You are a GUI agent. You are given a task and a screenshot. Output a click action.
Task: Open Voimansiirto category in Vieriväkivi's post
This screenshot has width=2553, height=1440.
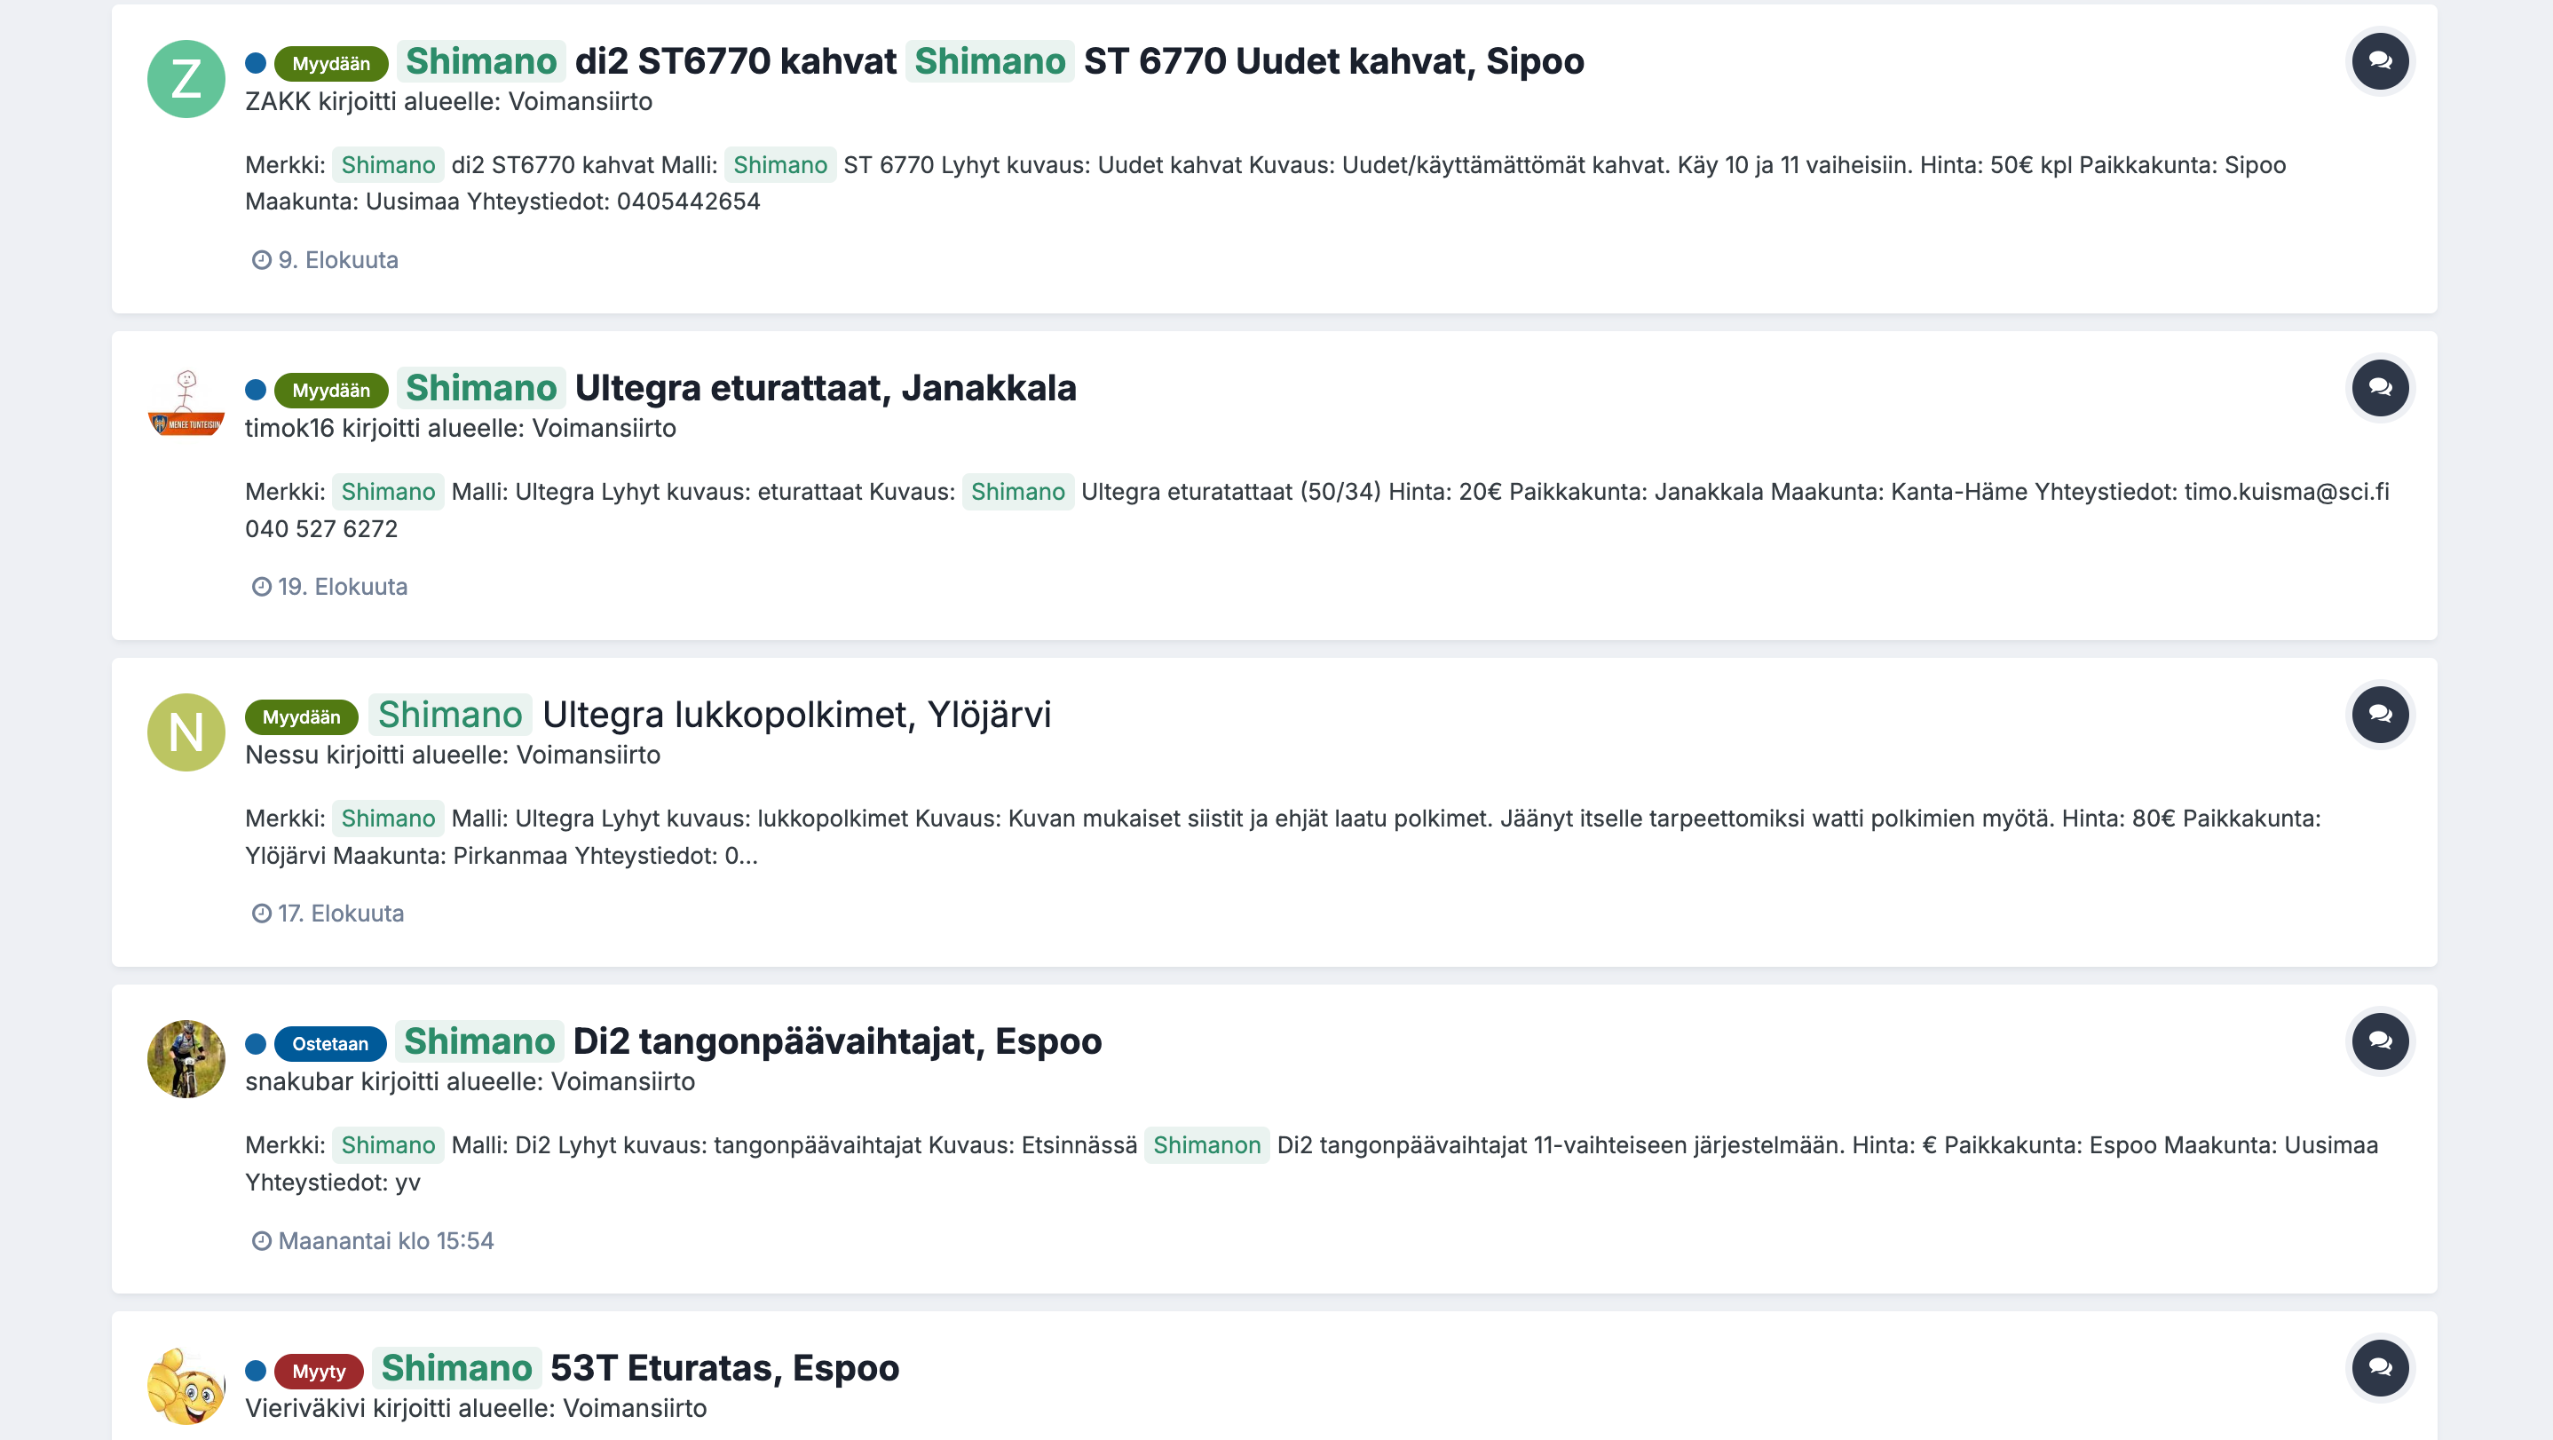(x=635, y=1408)
